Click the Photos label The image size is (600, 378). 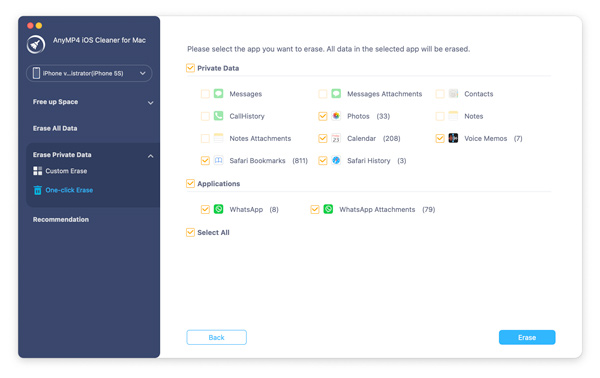tap(358, 116)
